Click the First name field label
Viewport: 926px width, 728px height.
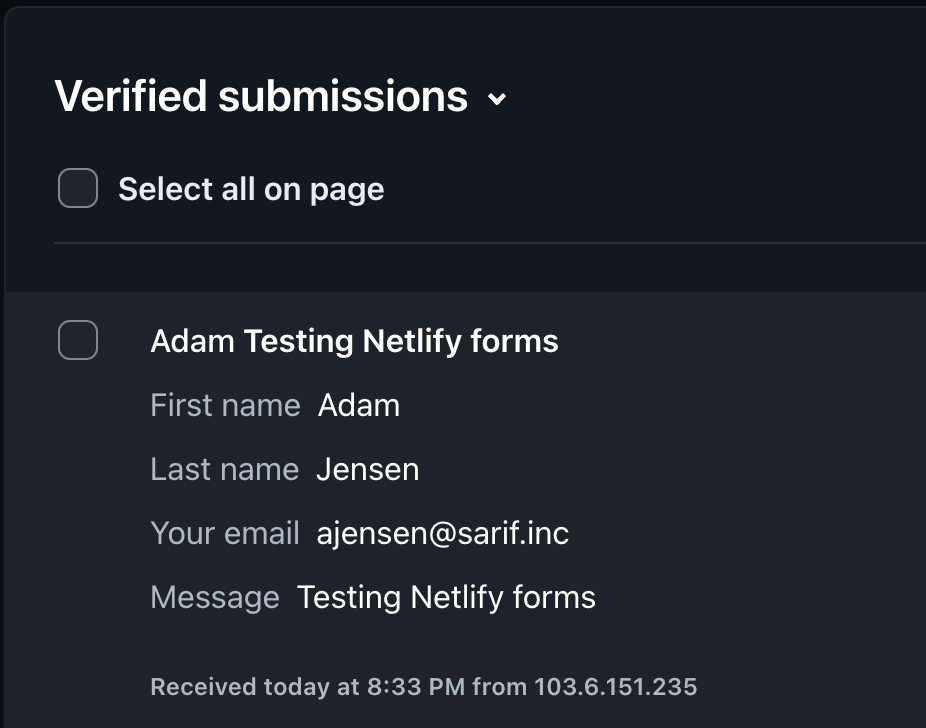[225, 405]
